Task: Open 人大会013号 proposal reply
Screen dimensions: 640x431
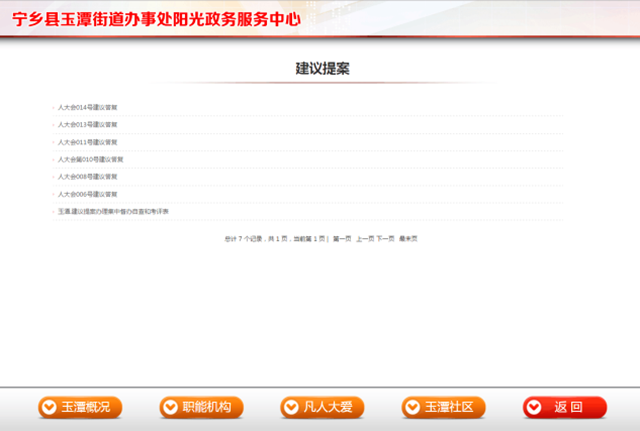Action: (x=88, y=124)
